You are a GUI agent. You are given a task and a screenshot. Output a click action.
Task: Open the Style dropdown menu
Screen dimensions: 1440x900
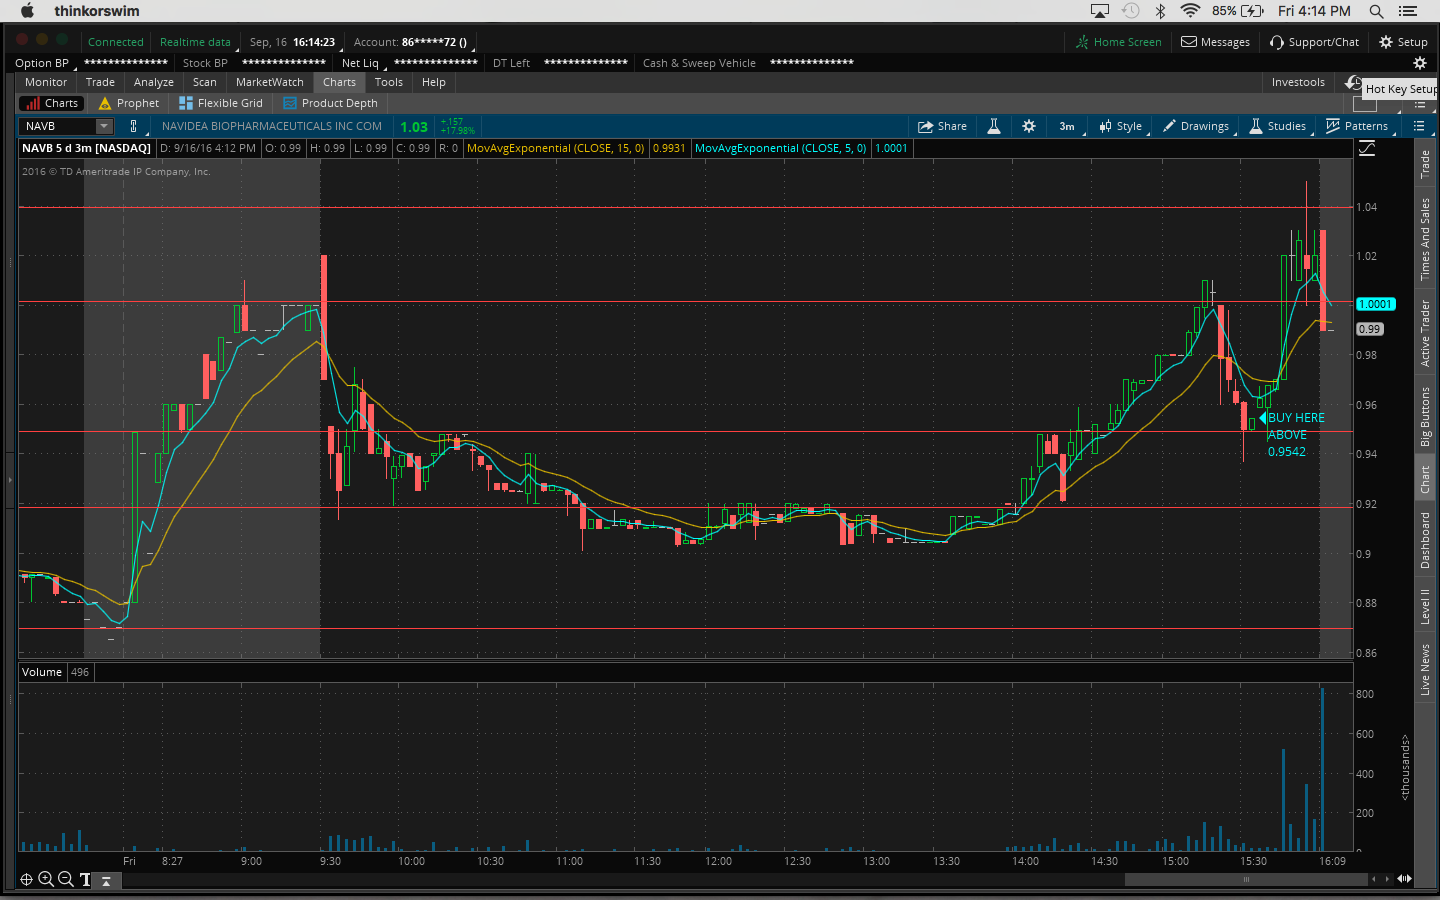pyautogui.click(x=1120, y=126)
